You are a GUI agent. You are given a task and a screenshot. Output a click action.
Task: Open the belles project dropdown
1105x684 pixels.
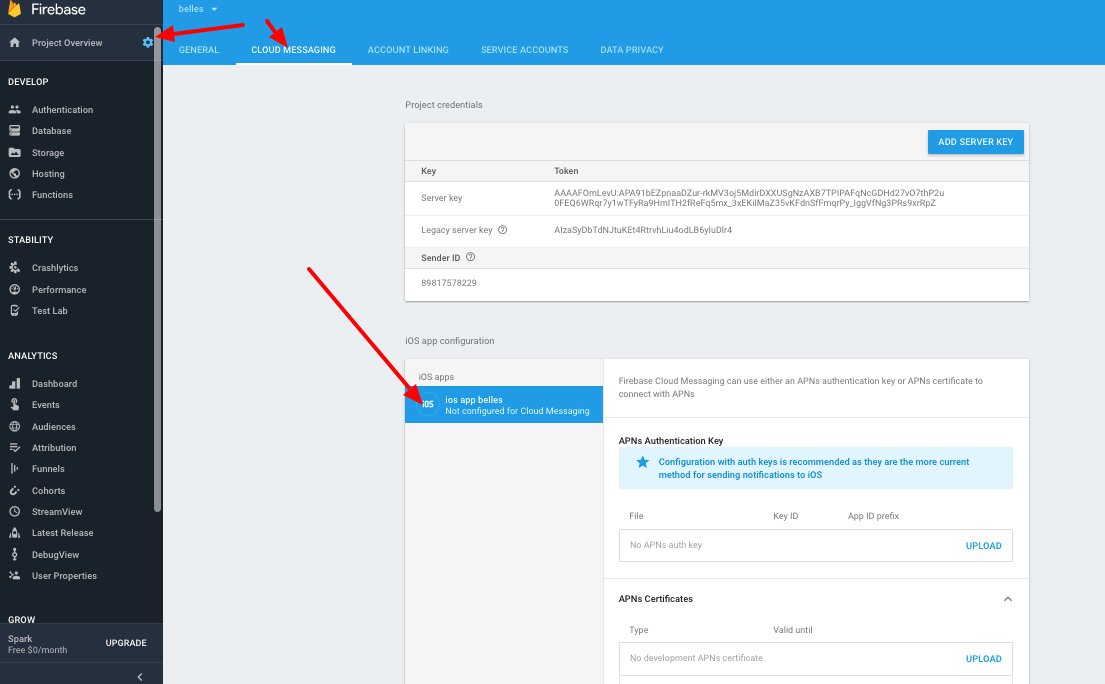click(x=198, y=9)
